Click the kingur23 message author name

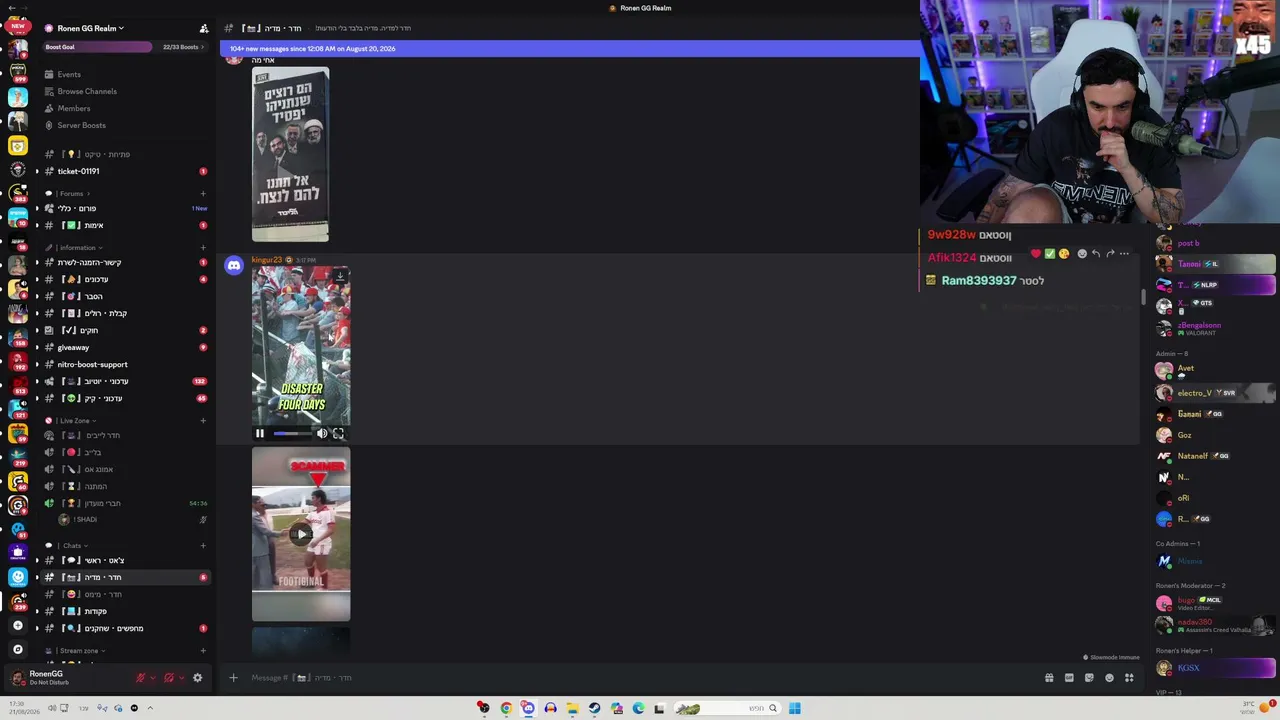[x=267, y=260]
